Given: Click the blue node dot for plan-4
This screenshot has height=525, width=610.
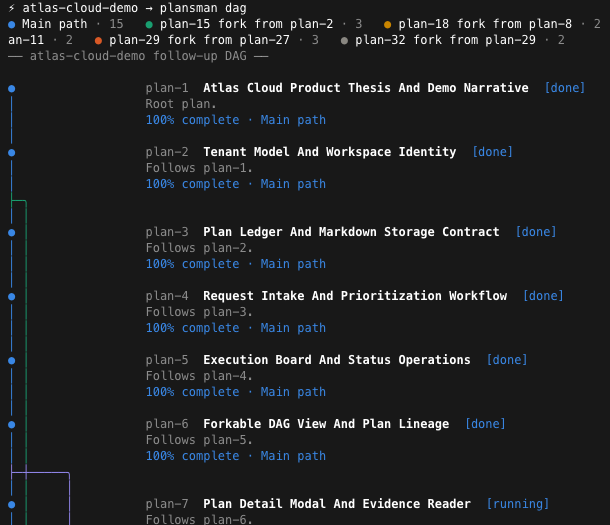Looking at the screenshot, I should point(12,297).
